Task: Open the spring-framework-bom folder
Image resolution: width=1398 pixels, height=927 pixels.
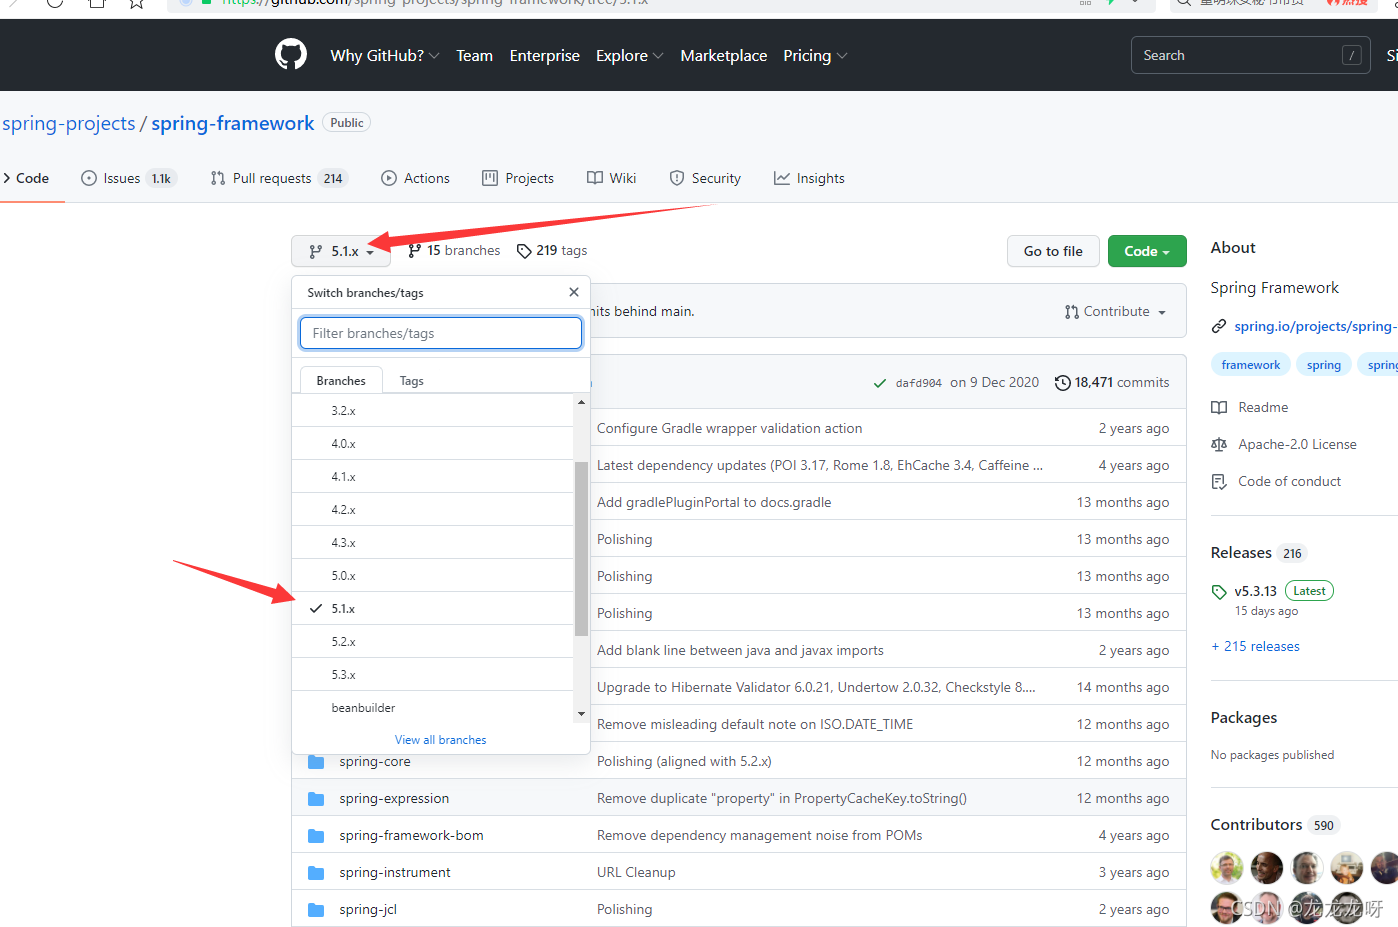Action: click(411, 835)
